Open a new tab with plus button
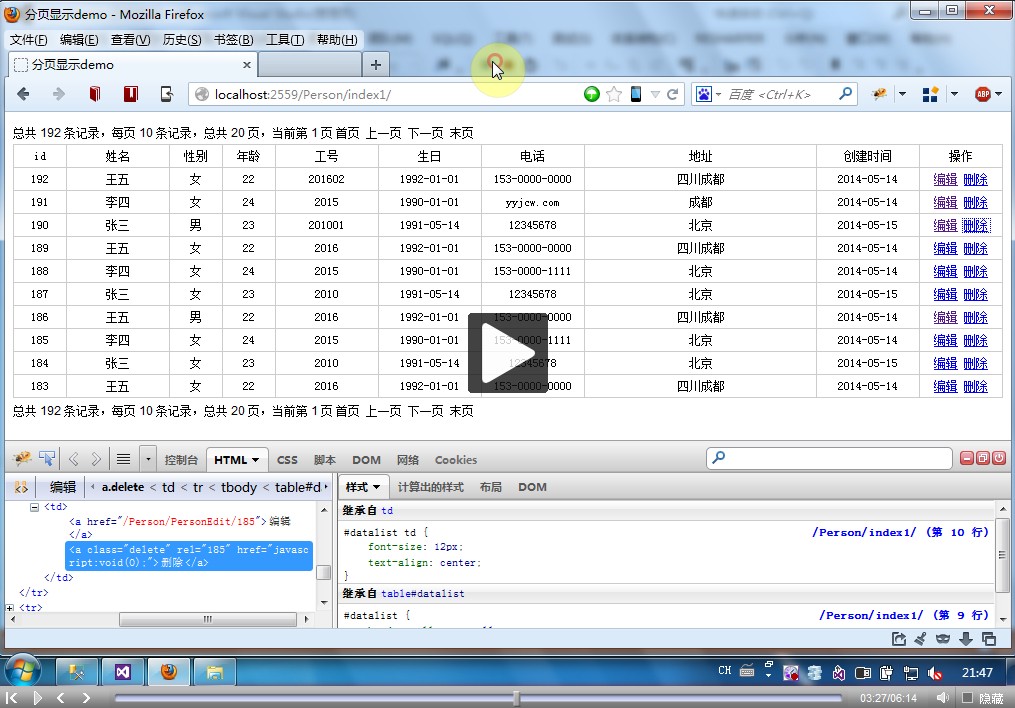This screenshot has width=1015, height=708. pos(376,65)
